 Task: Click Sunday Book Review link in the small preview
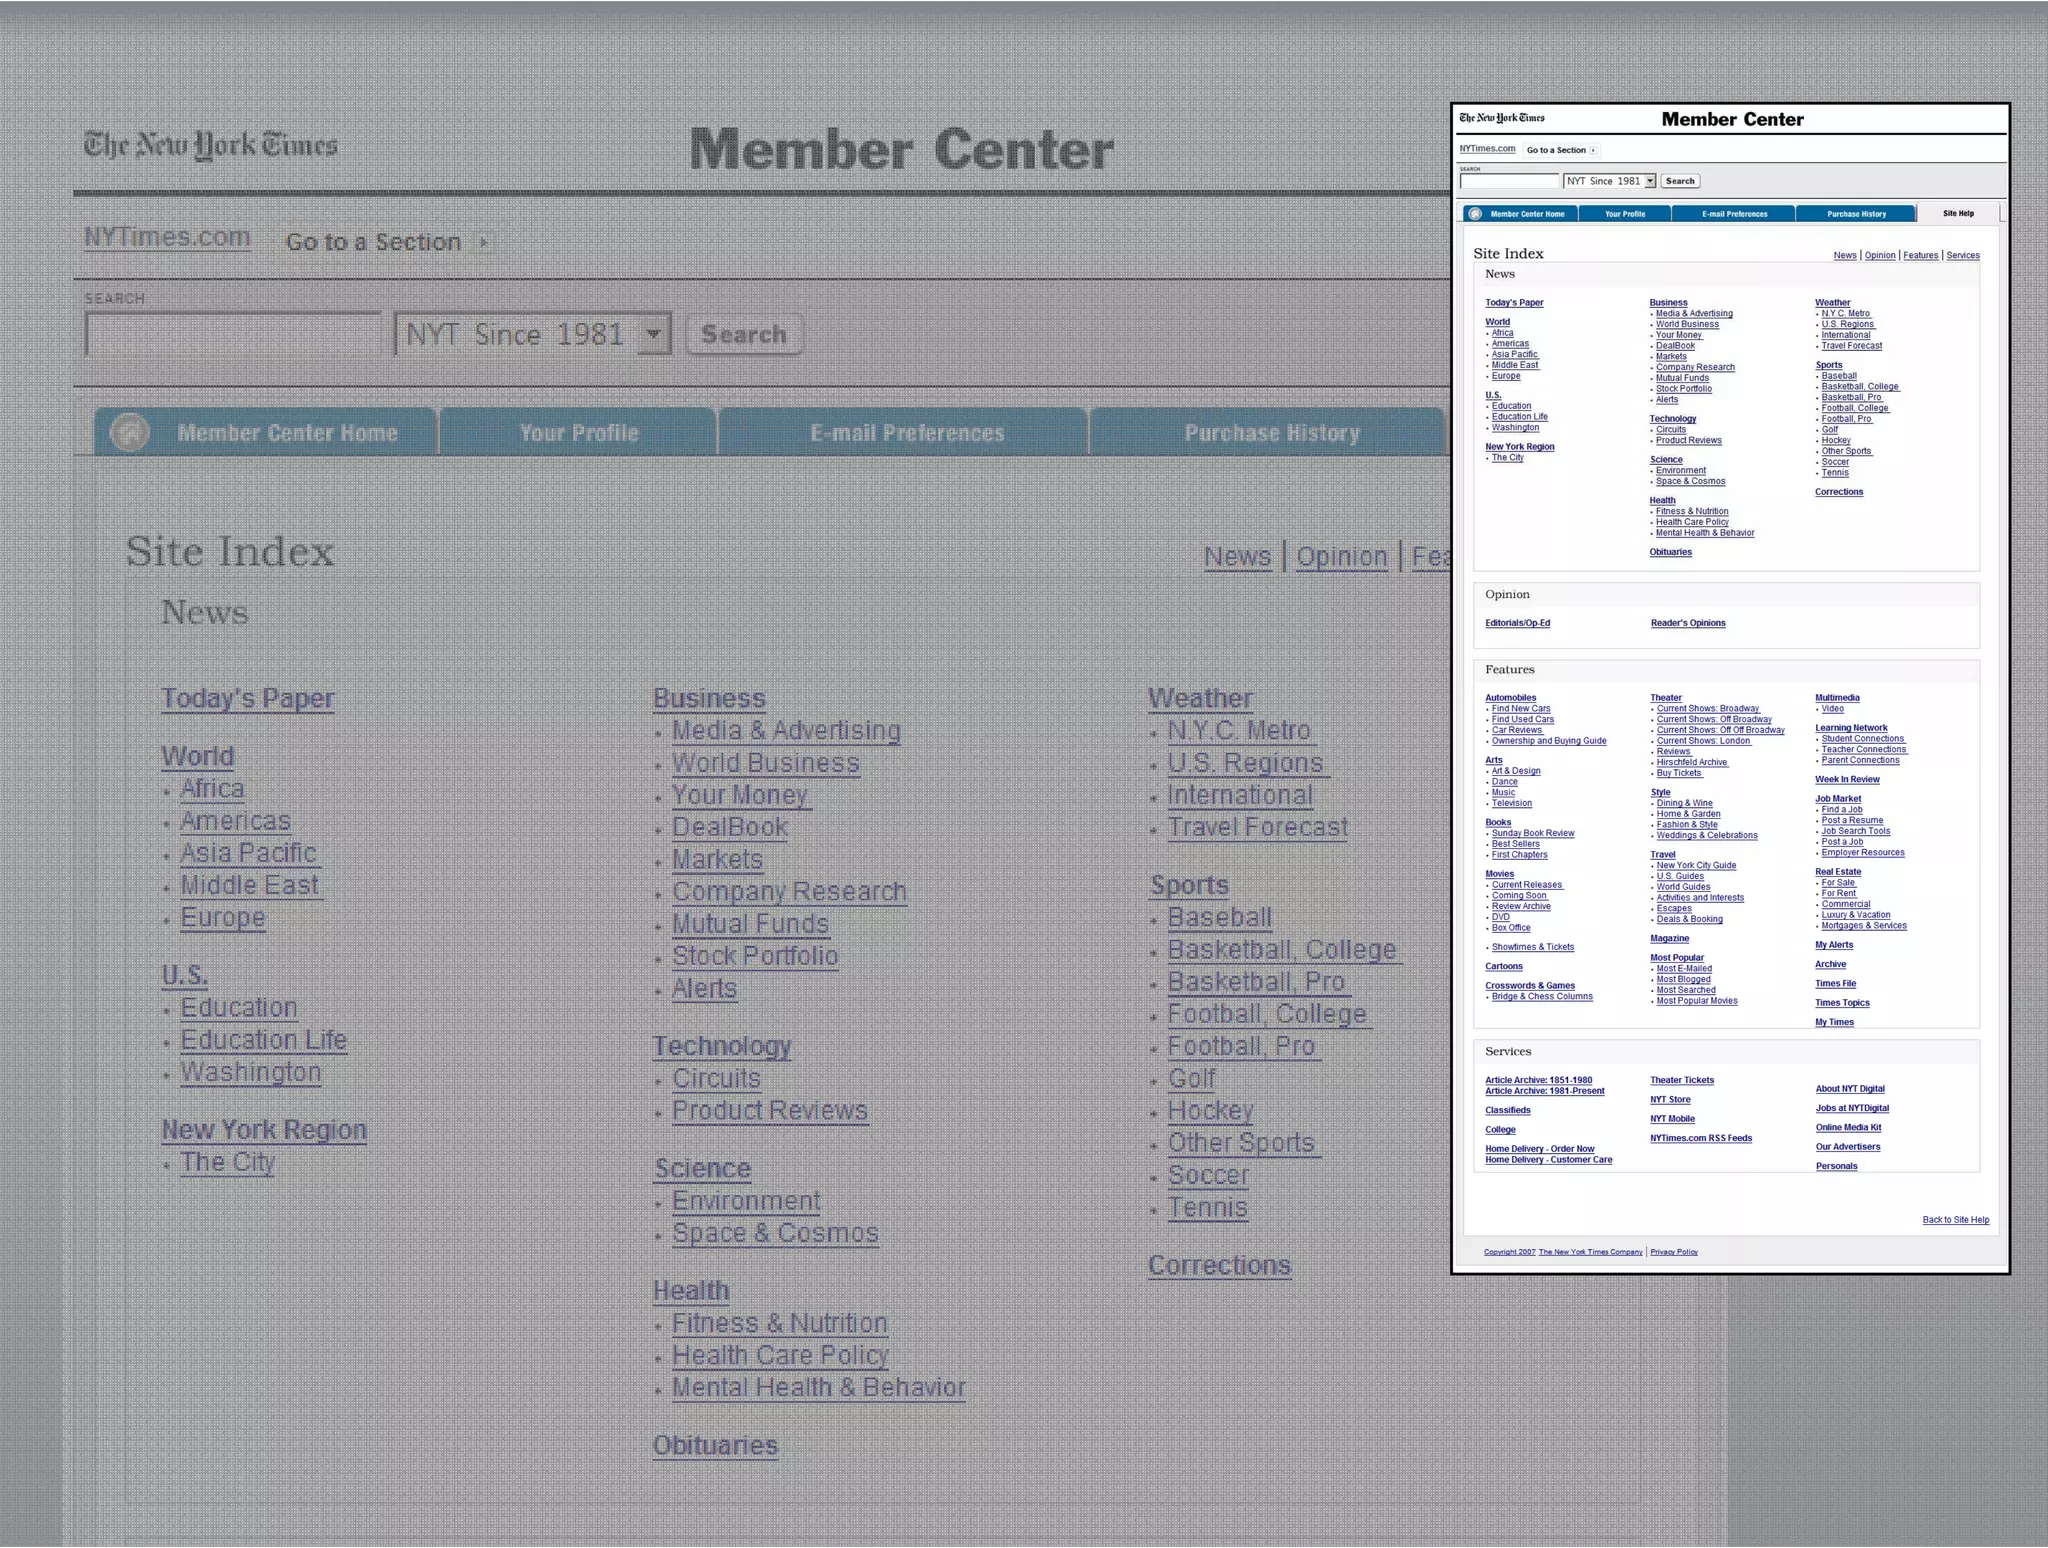(x=1533, y=833)
